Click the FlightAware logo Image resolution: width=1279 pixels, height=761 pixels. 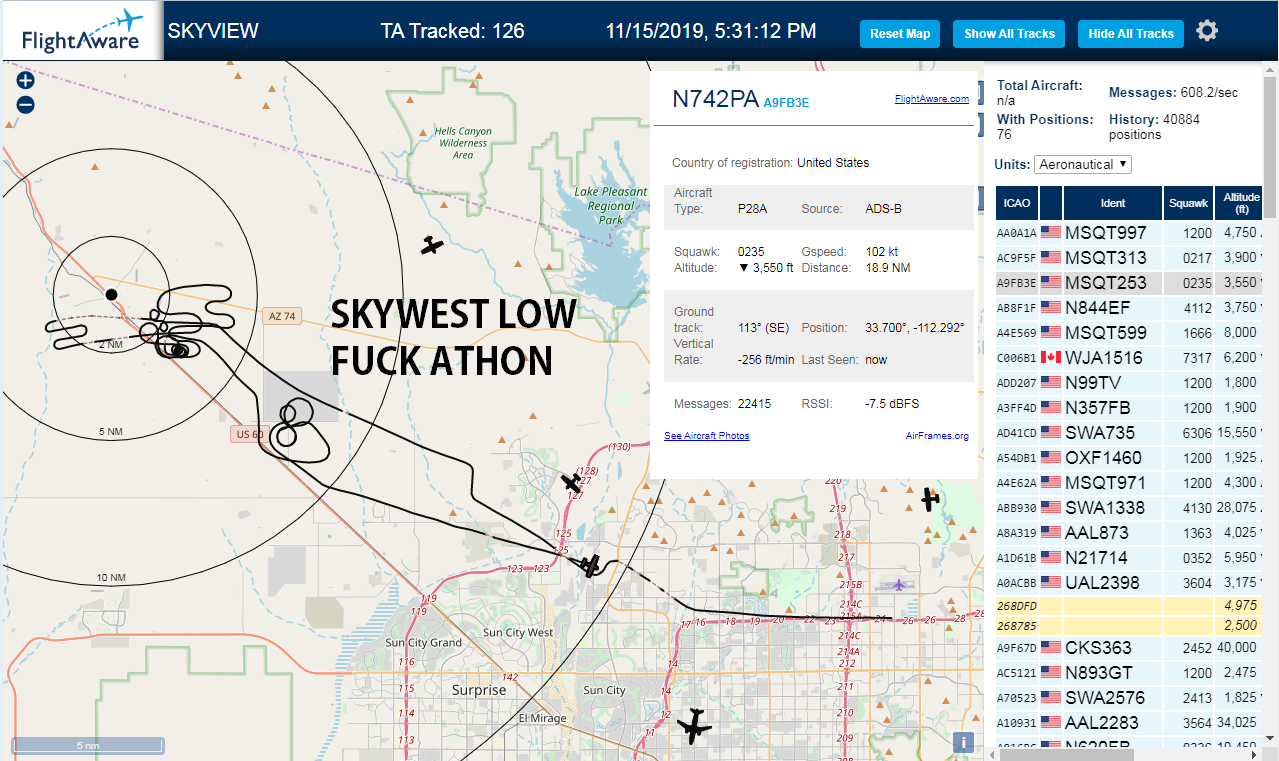81,31
